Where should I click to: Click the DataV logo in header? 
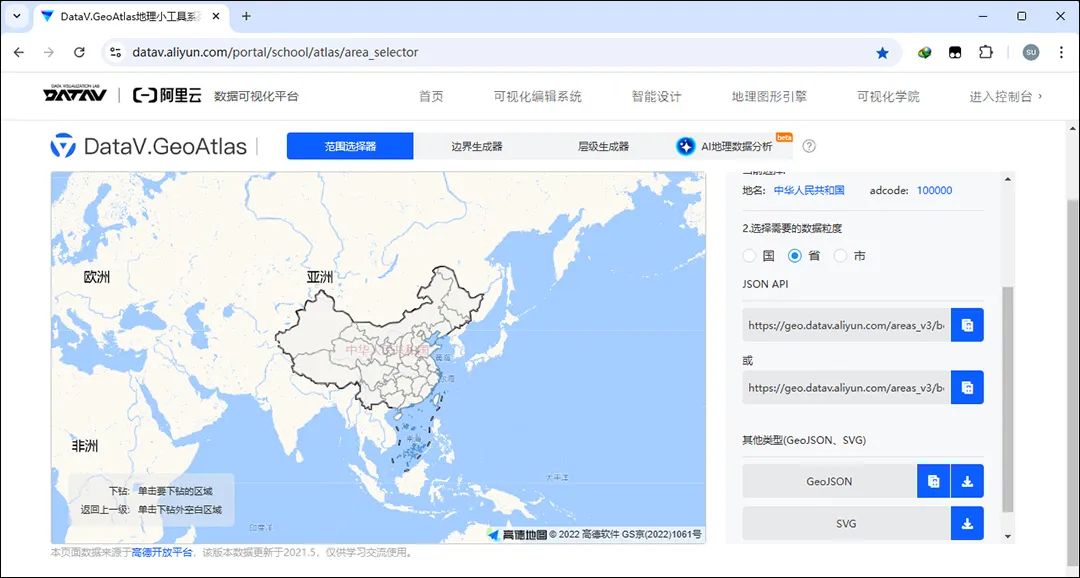[x=74, y=95]
